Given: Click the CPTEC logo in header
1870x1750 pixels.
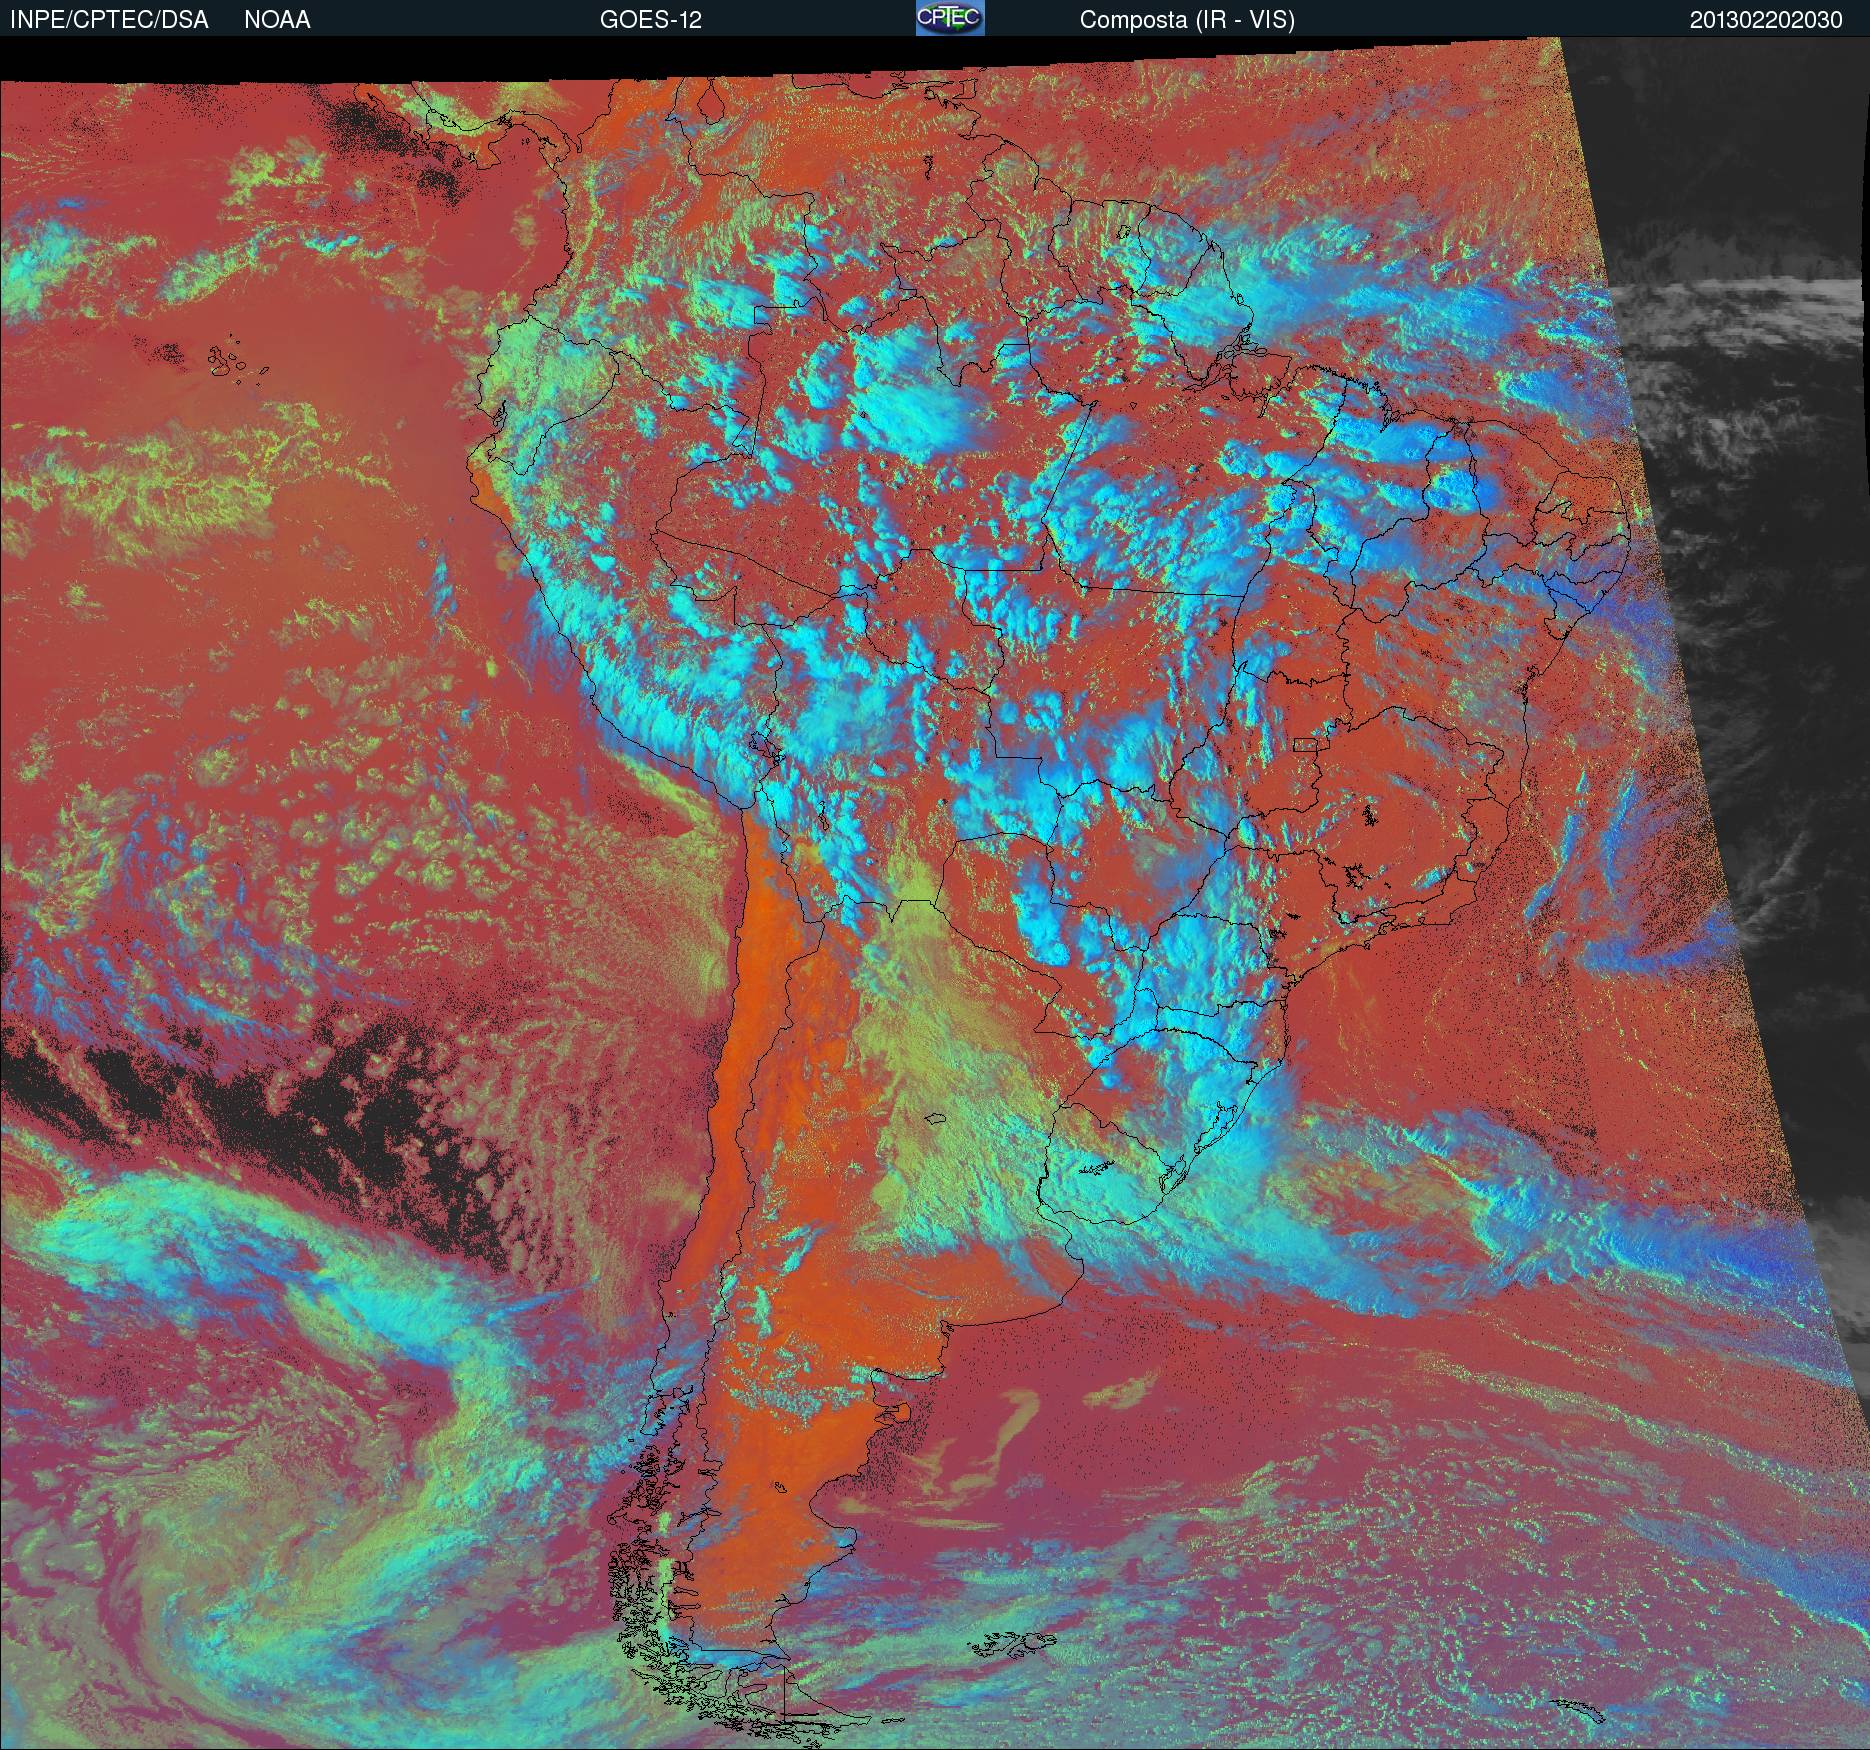Looking at the screenshot, I should pos(949,19).
